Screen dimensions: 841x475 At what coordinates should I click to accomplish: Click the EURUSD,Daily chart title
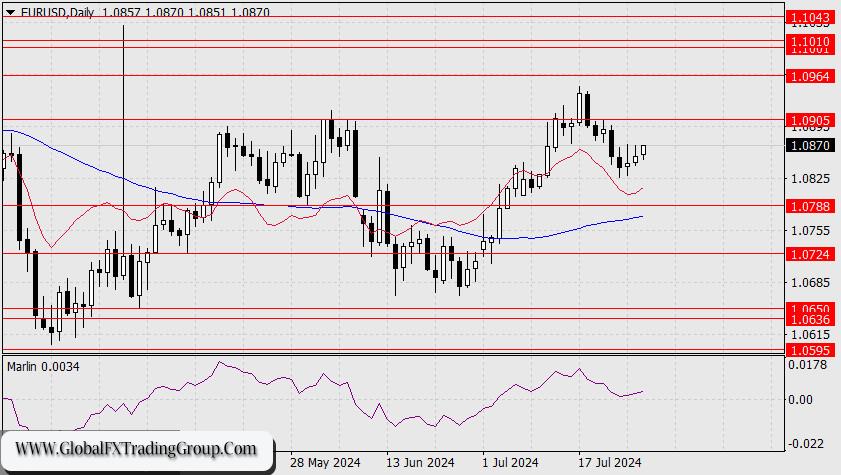click(x=57, y=12)
